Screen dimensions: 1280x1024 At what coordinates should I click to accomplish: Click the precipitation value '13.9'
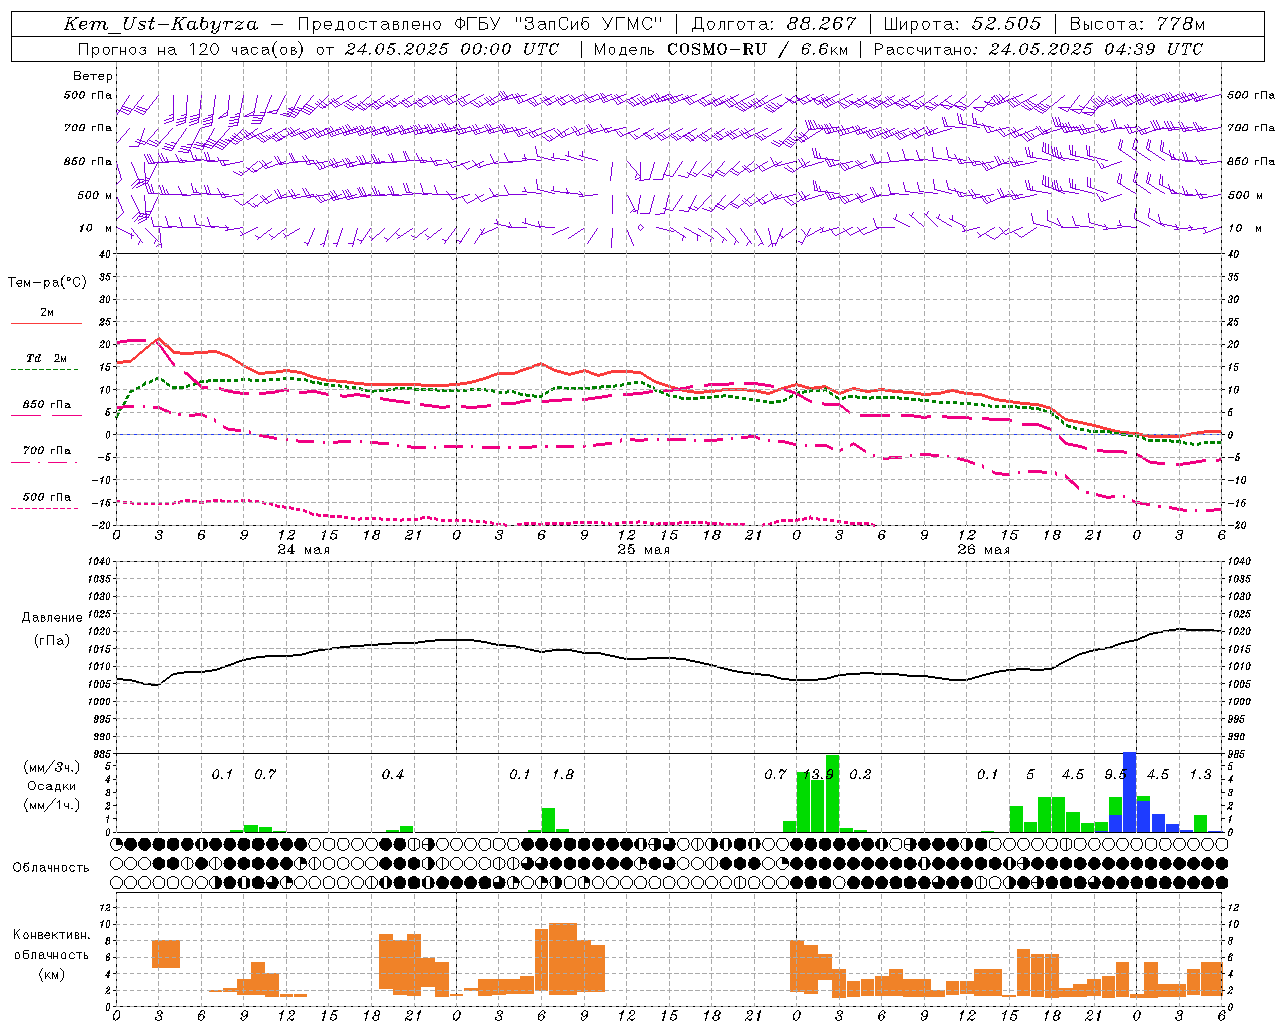tap(818, 775)
